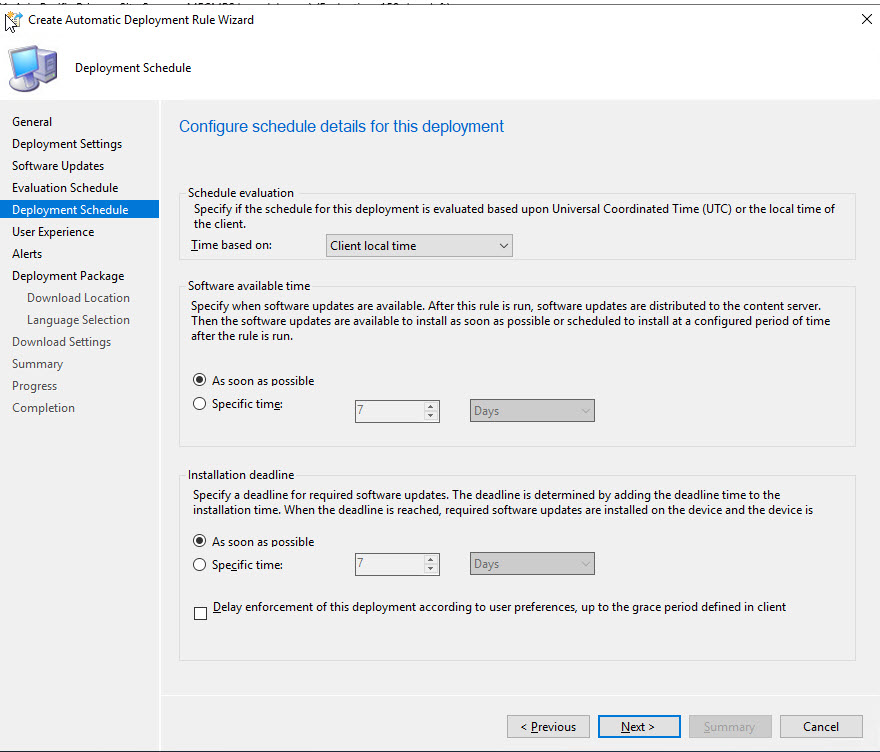Click the Deployment Schedule computer icon
This screenshot has height=752, width=880.
pos(32,68)
